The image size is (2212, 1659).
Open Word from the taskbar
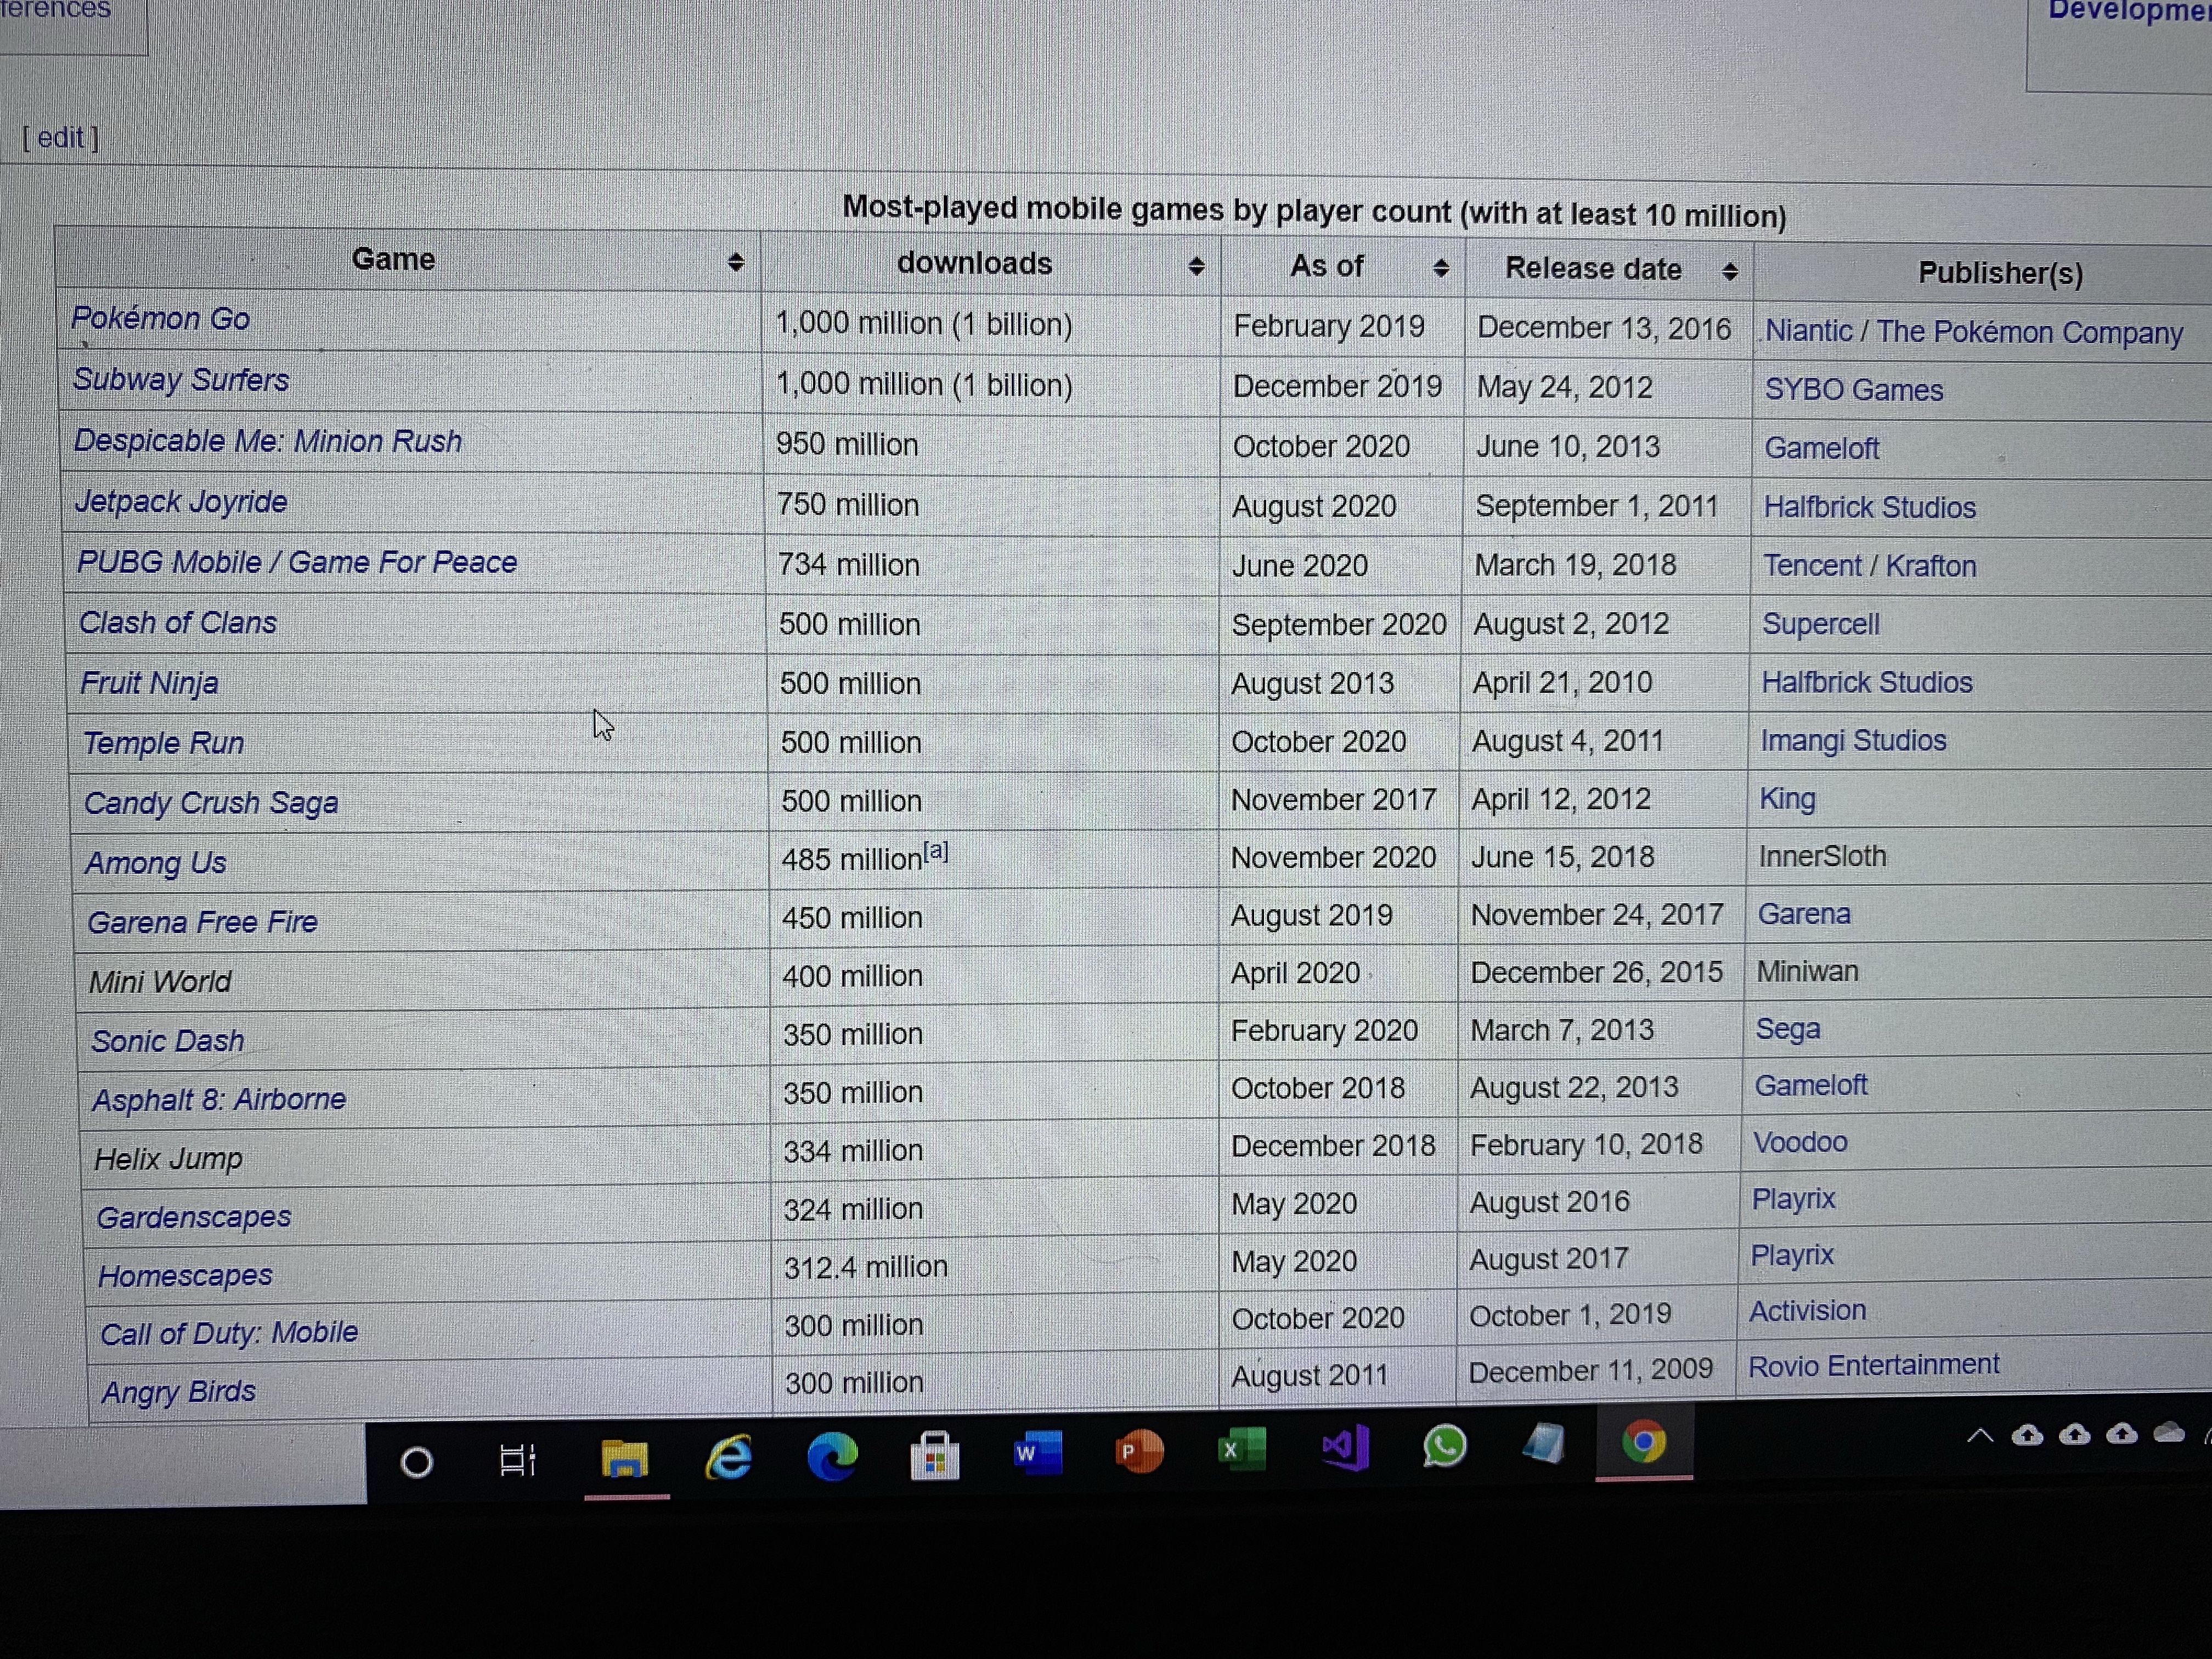coord(1037,1452)
